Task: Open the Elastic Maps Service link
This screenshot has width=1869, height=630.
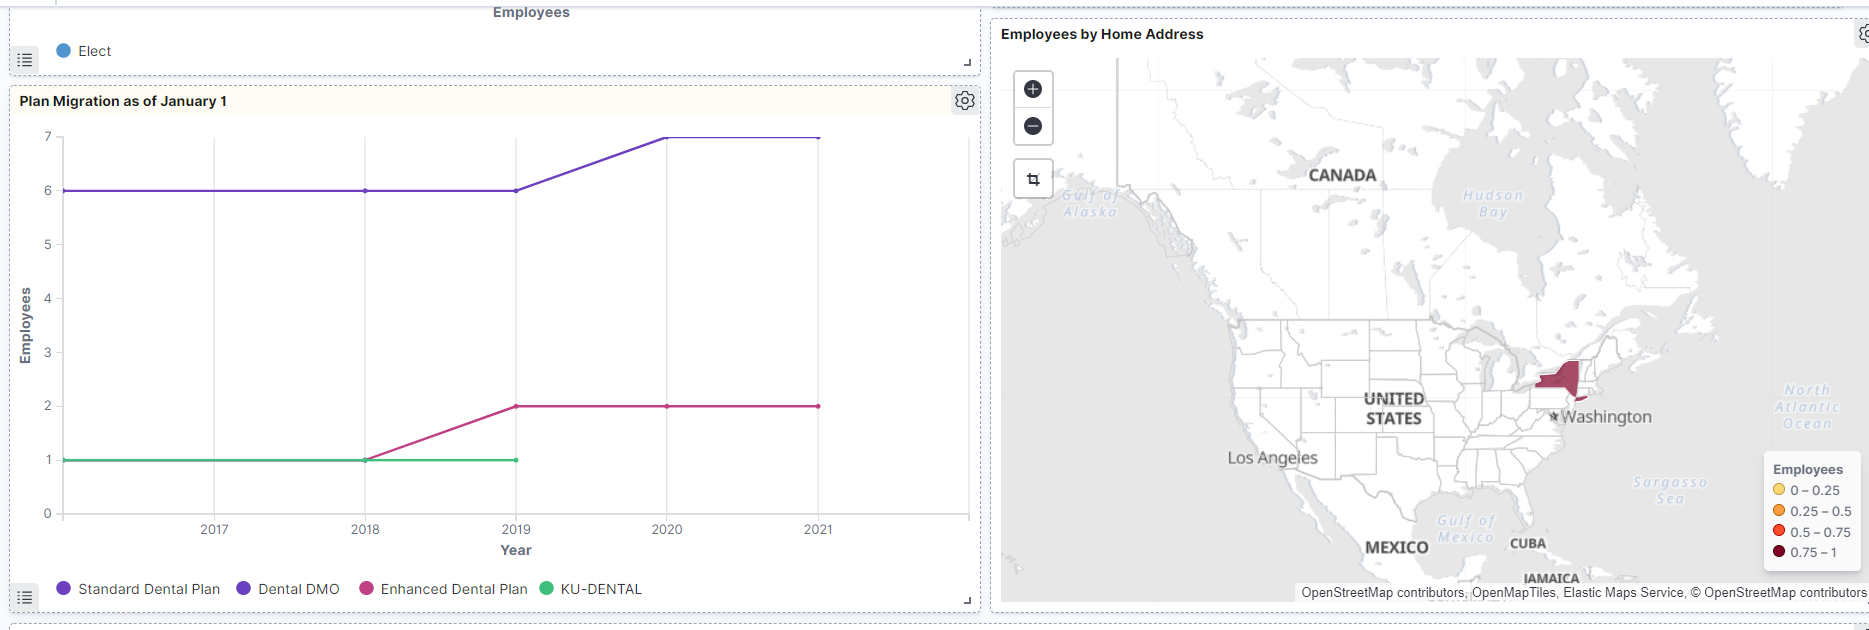Action: (1623, 593)
